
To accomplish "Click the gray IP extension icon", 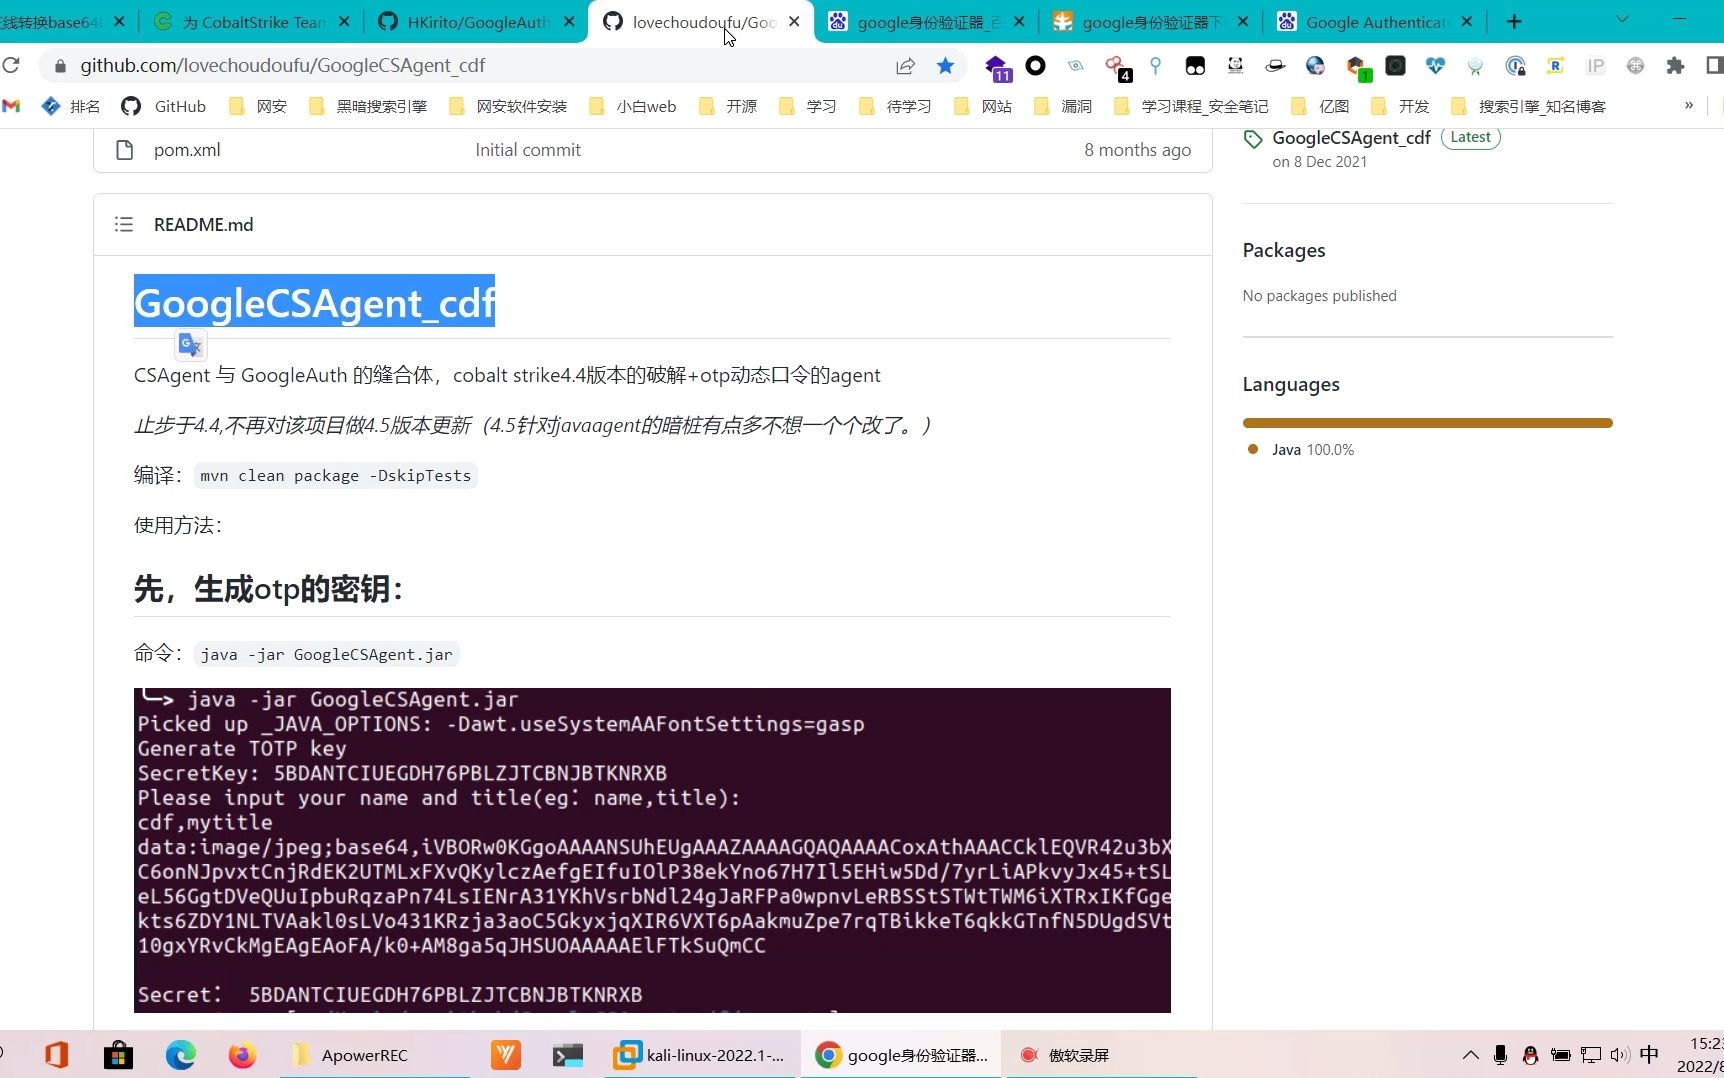I will point(1595,66).
